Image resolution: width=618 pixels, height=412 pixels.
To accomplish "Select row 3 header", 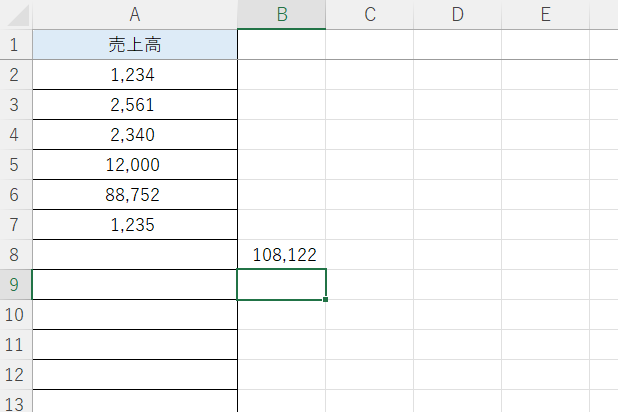I will click(16, 105).
